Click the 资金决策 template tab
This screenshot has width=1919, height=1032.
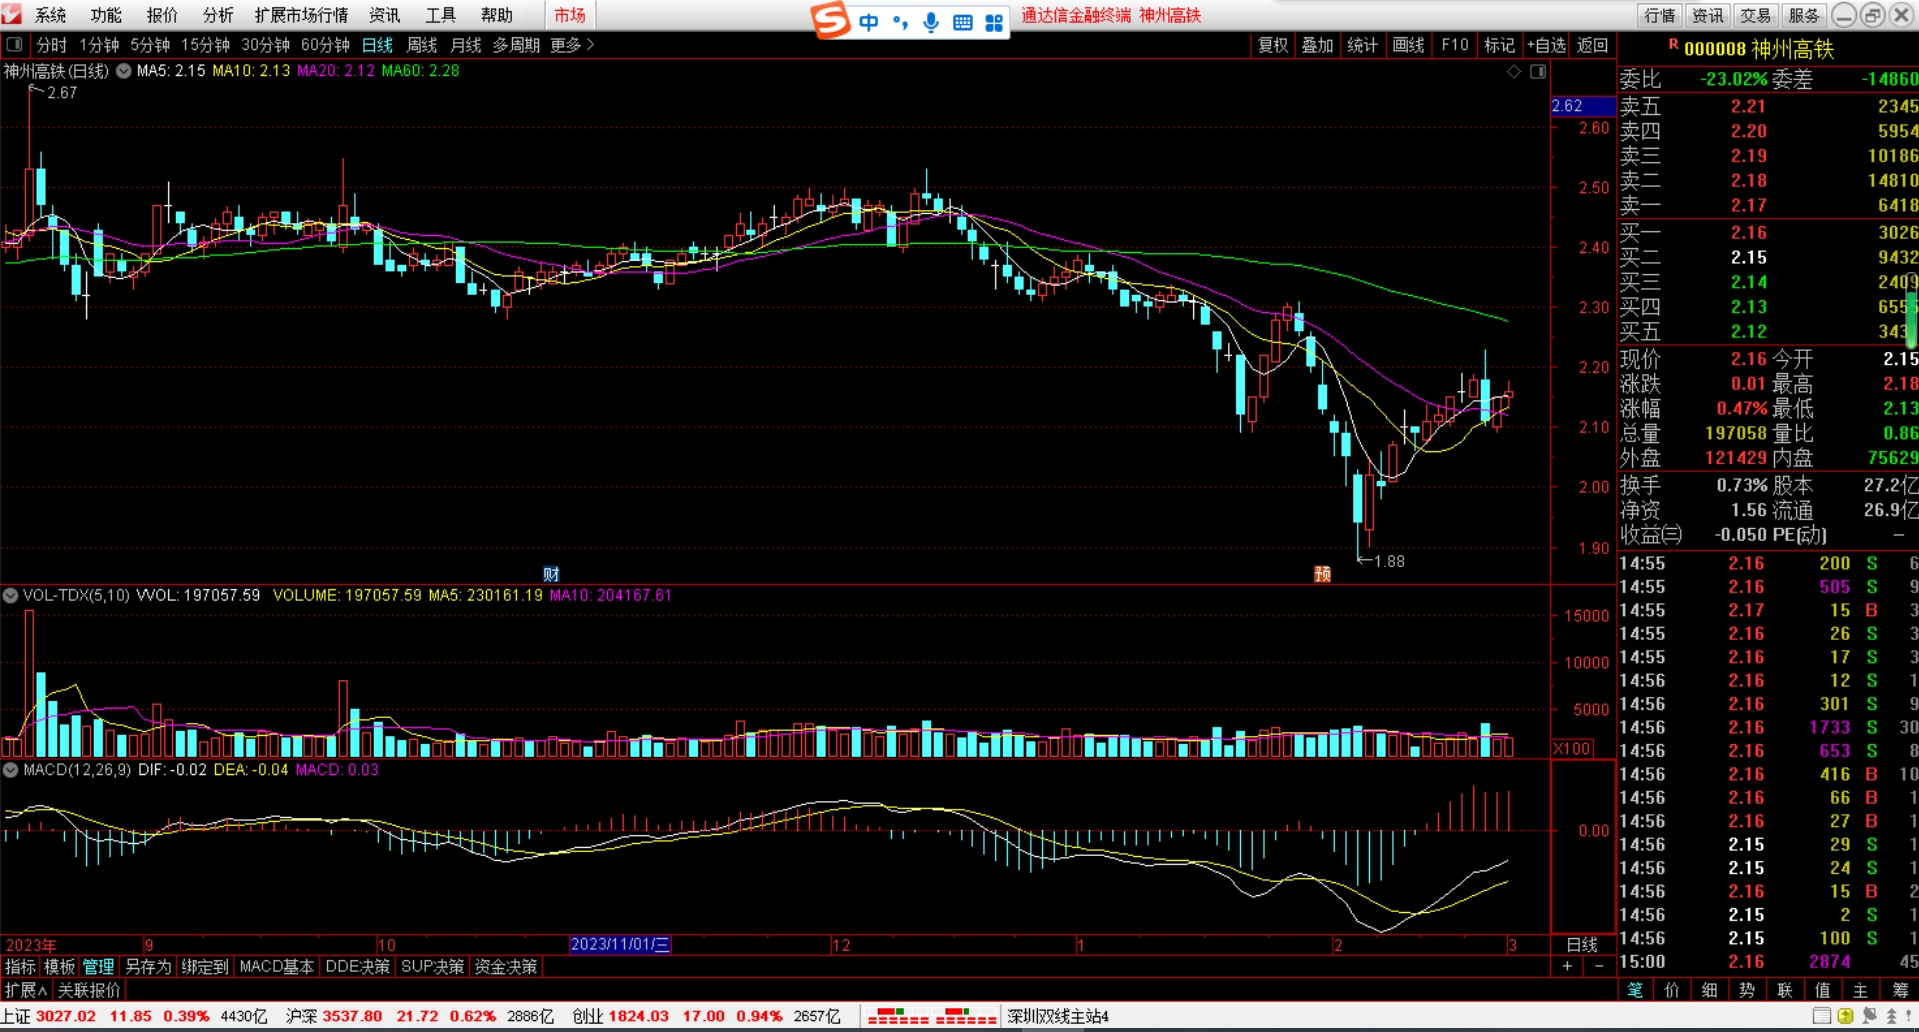coord(506,967)
